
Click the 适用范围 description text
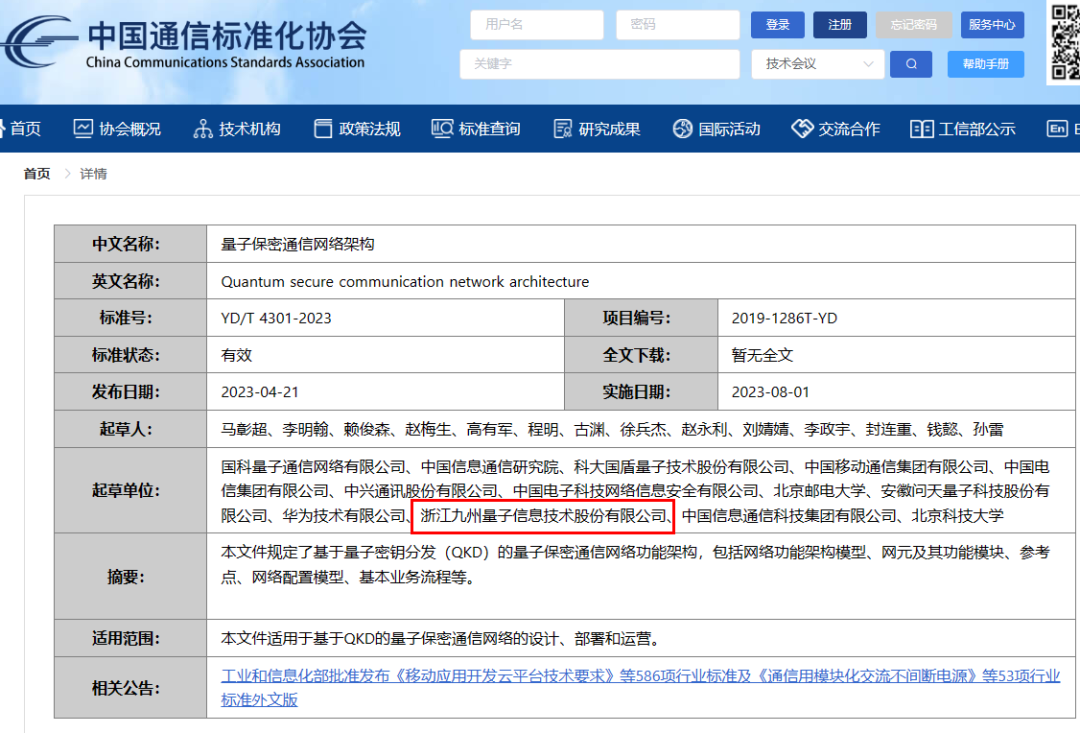pyautogui.click(x=441, y=639)
